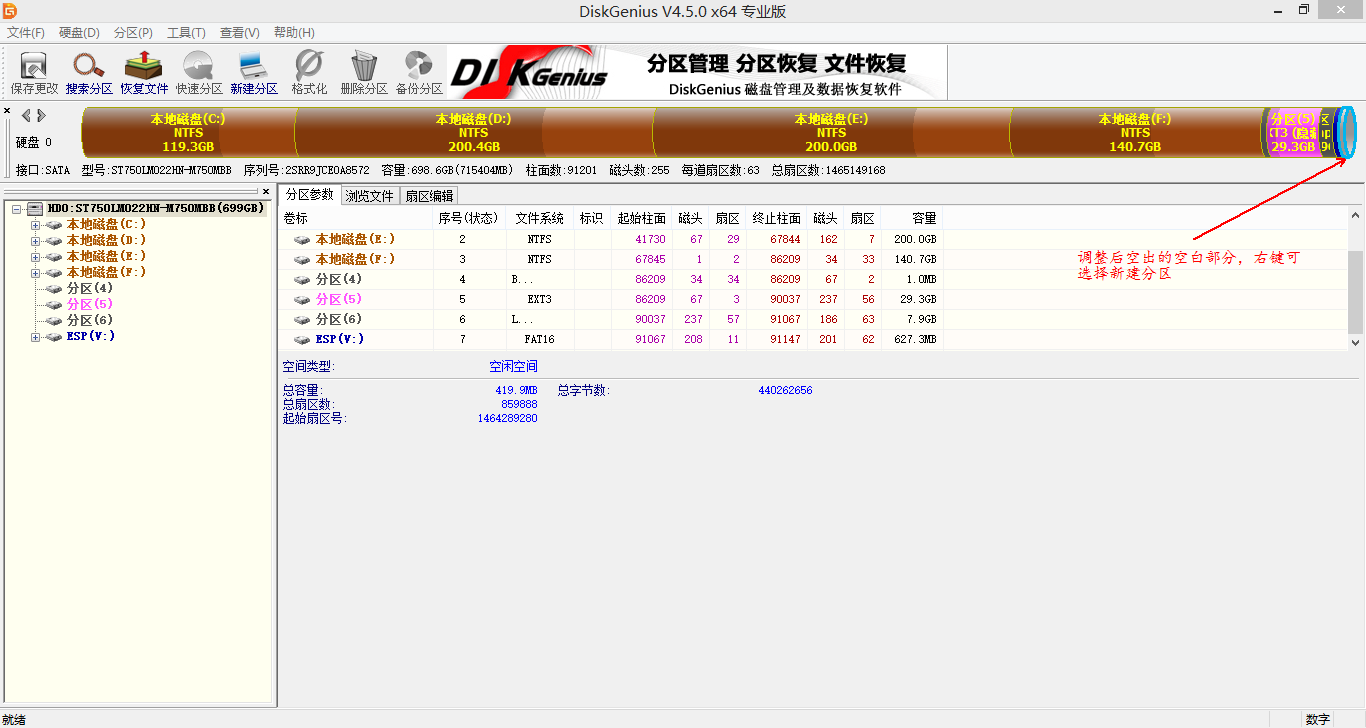This screenshot has width=1366, height=728.
Task: Open the 工具(T) menu
Action: (x=186, y=33)
